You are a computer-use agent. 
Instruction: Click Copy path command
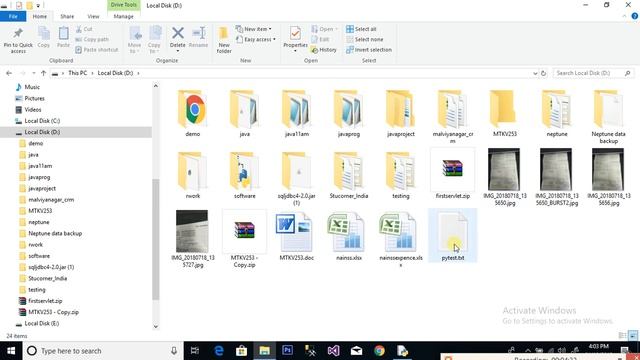click(92, 40)
